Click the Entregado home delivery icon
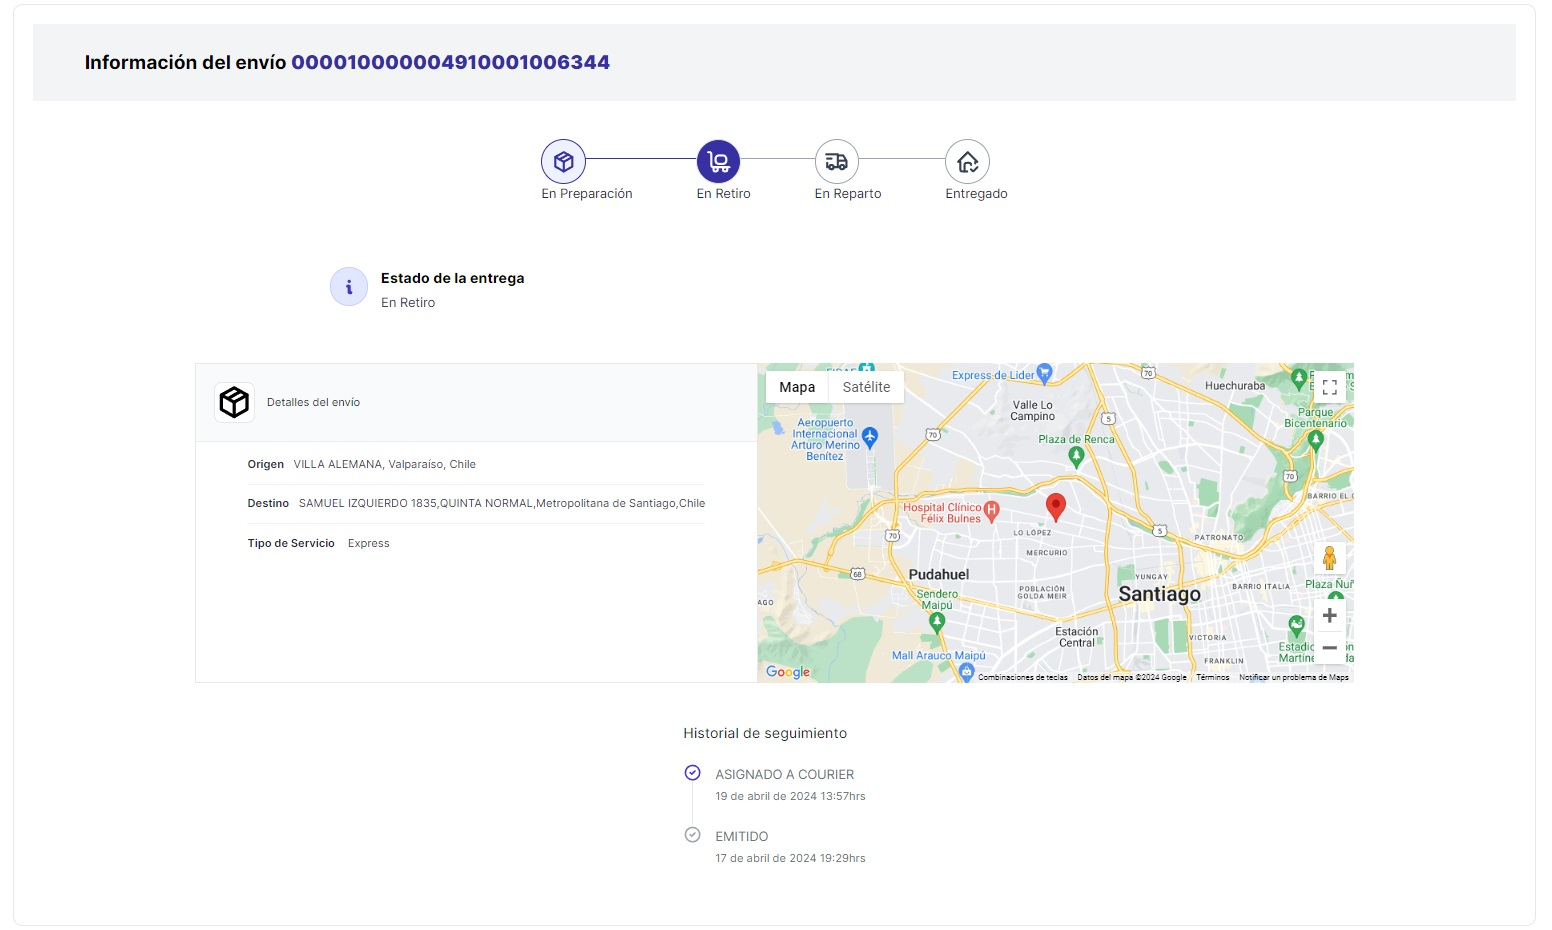1552x930 pixels. click(x=966, y=160)
